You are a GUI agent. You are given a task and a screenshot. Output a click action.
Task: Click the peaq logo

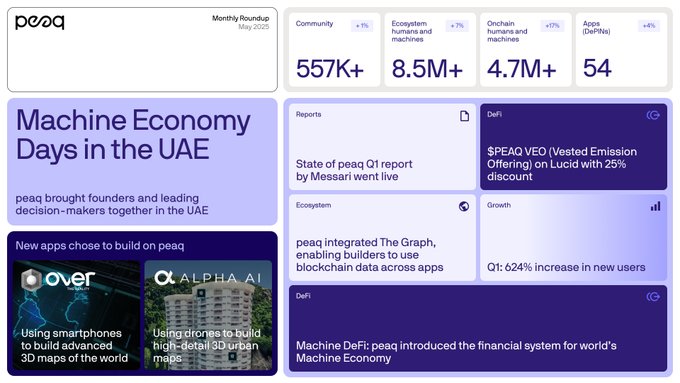click(39, 22)
